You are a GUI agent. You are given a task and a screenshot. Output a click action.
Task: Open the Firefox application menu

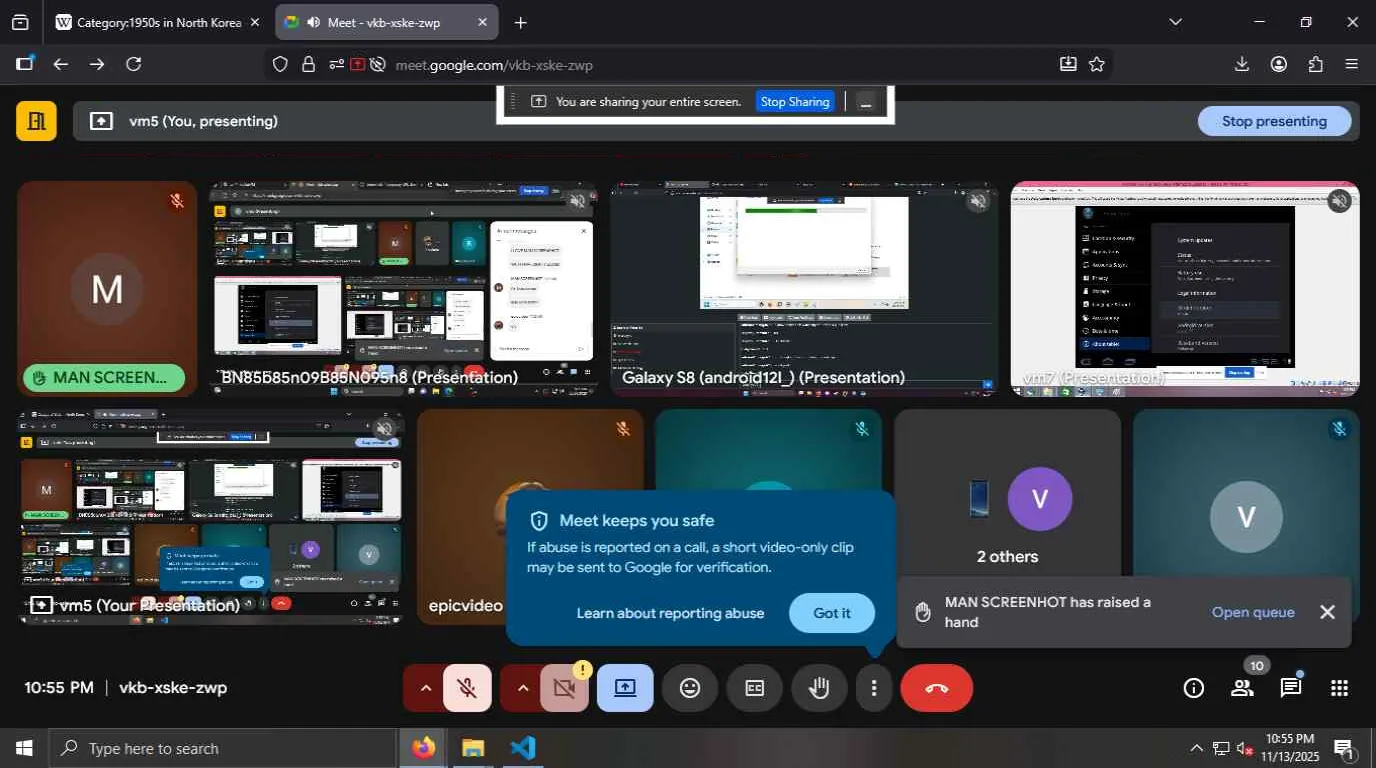coord(1352,64)
